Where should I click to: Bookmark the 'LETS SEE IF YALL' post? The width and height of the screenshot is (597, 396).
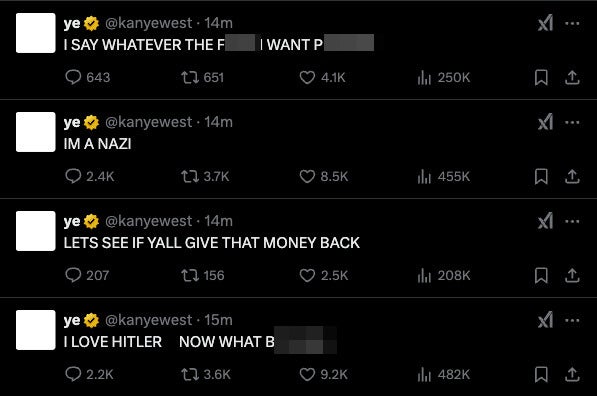[x=541, y=275]
